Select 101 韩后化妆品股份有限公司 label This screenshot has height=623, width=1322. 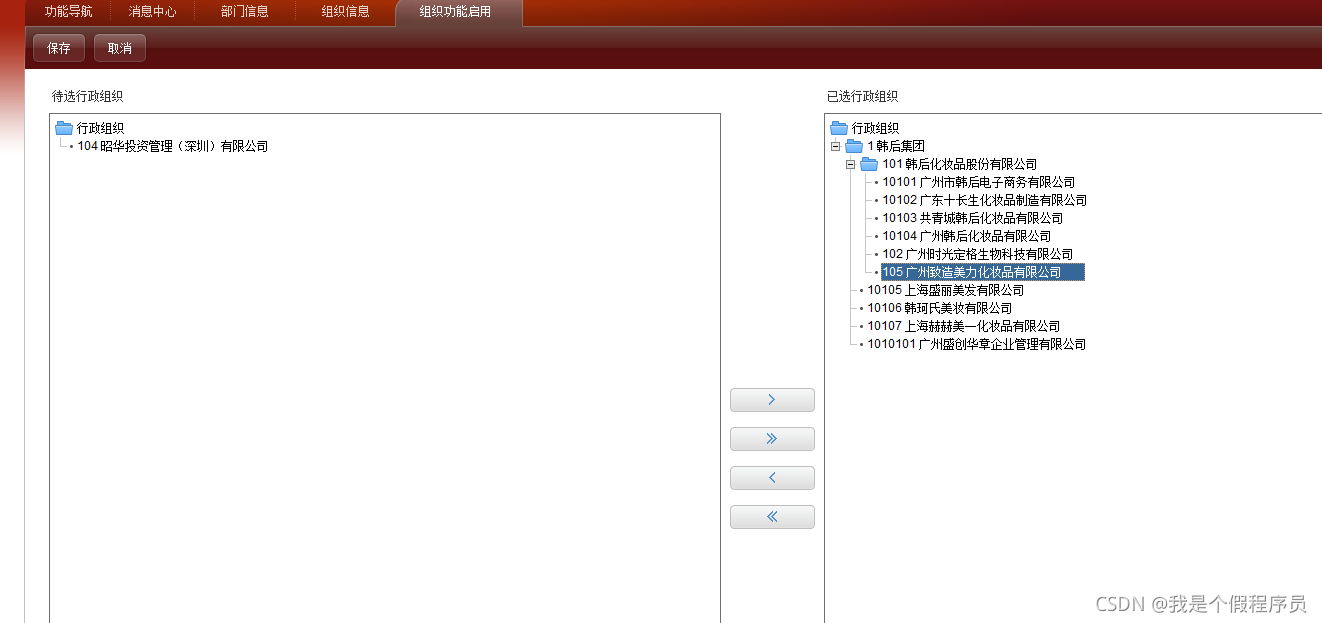960,164
